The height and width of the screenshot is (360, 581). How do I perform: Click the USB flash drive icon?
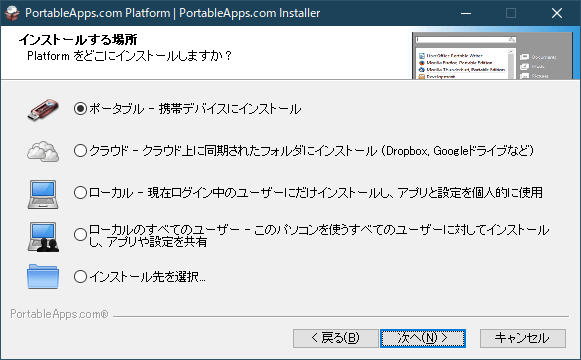[43, 110]
